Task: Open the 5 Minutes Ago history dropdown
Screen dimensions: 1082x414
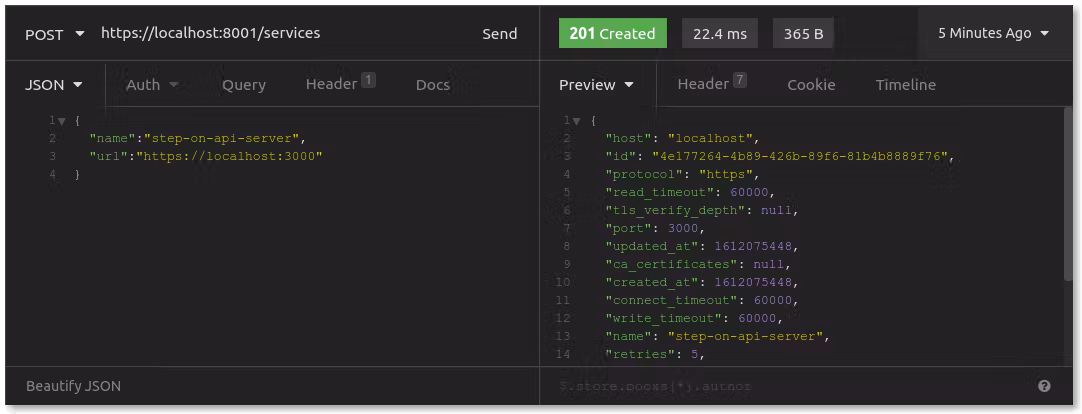Action: coord(993,33)
